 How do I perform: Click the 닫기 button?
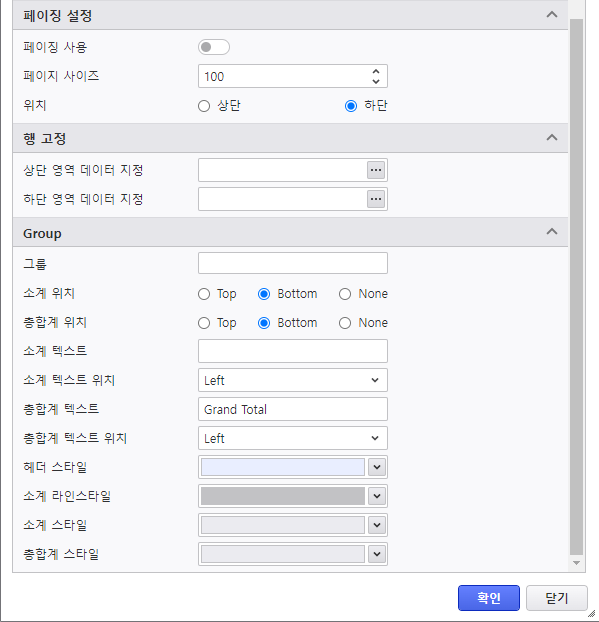click(557, 598)
